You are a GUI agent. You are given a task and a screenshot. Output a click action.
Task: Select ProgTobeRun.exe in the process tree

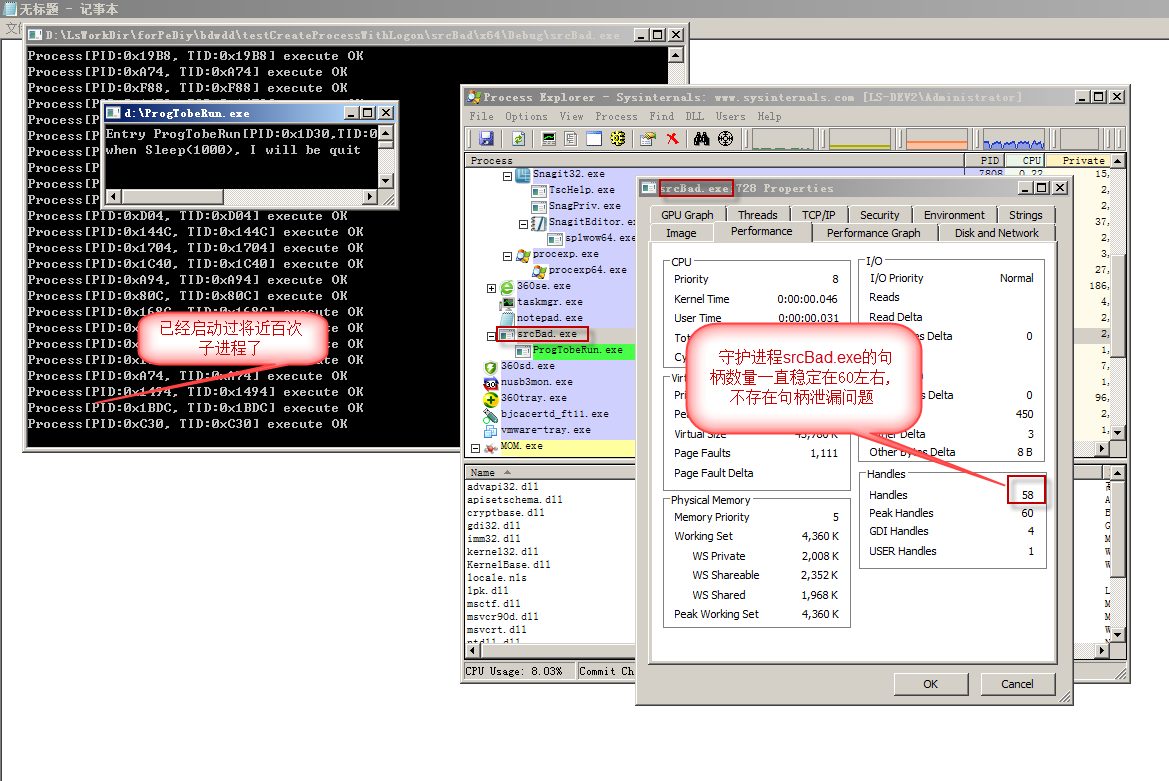577,350
